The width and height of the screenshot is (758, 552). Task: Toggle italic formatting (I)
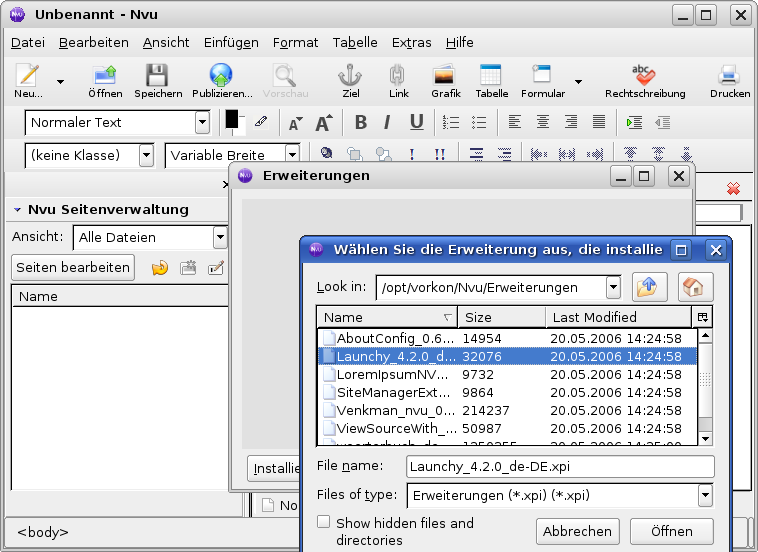click(x=387, y=122)
